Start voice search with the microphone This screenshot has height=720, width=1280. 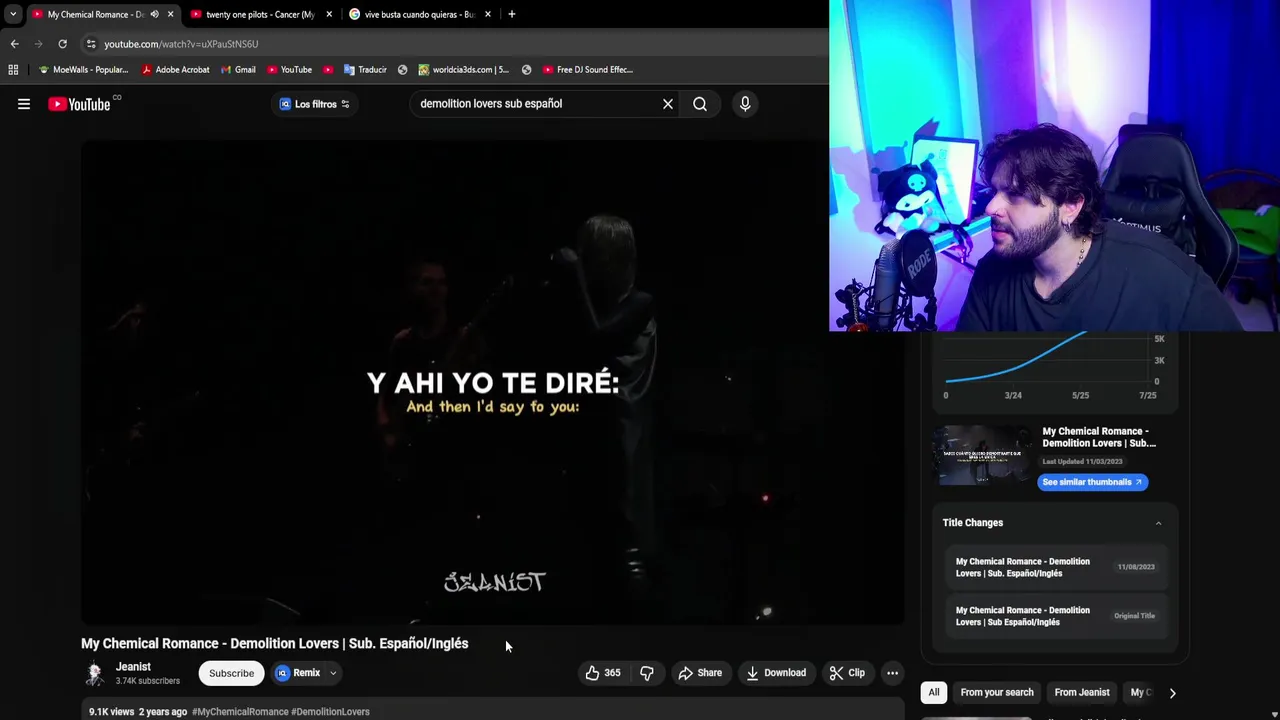(745, 104)
